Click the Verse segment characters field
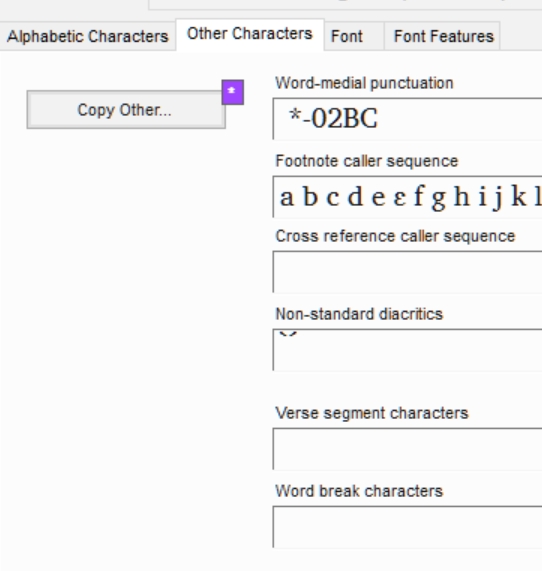Screen dimensions: 542x571 click(x=407, y=449)
